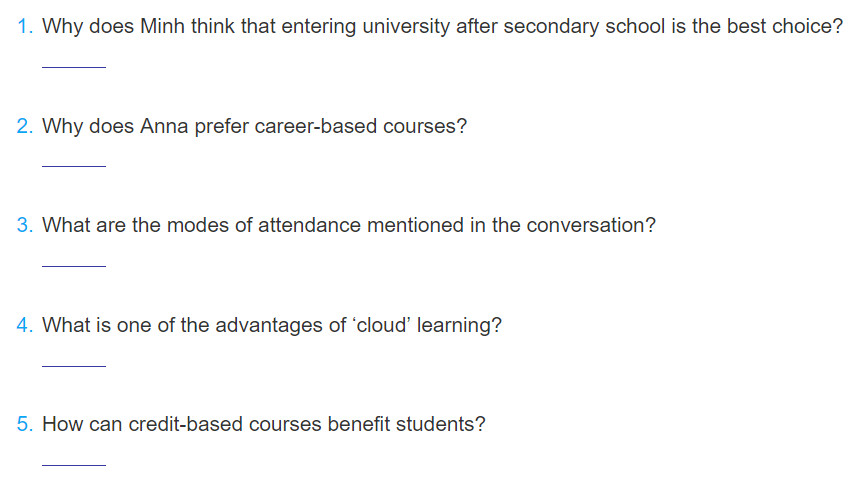Select the answer blank under question 3
This screenshot has height=484, width=854.
[74, 266]
